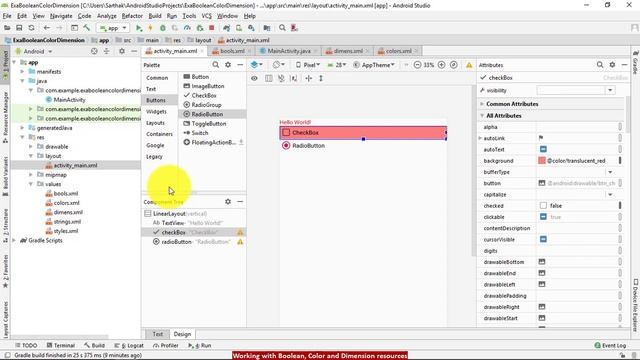Select Layouts palette category
The height and width of the screenshot is (360, 640).
click(x=156, y=123)
